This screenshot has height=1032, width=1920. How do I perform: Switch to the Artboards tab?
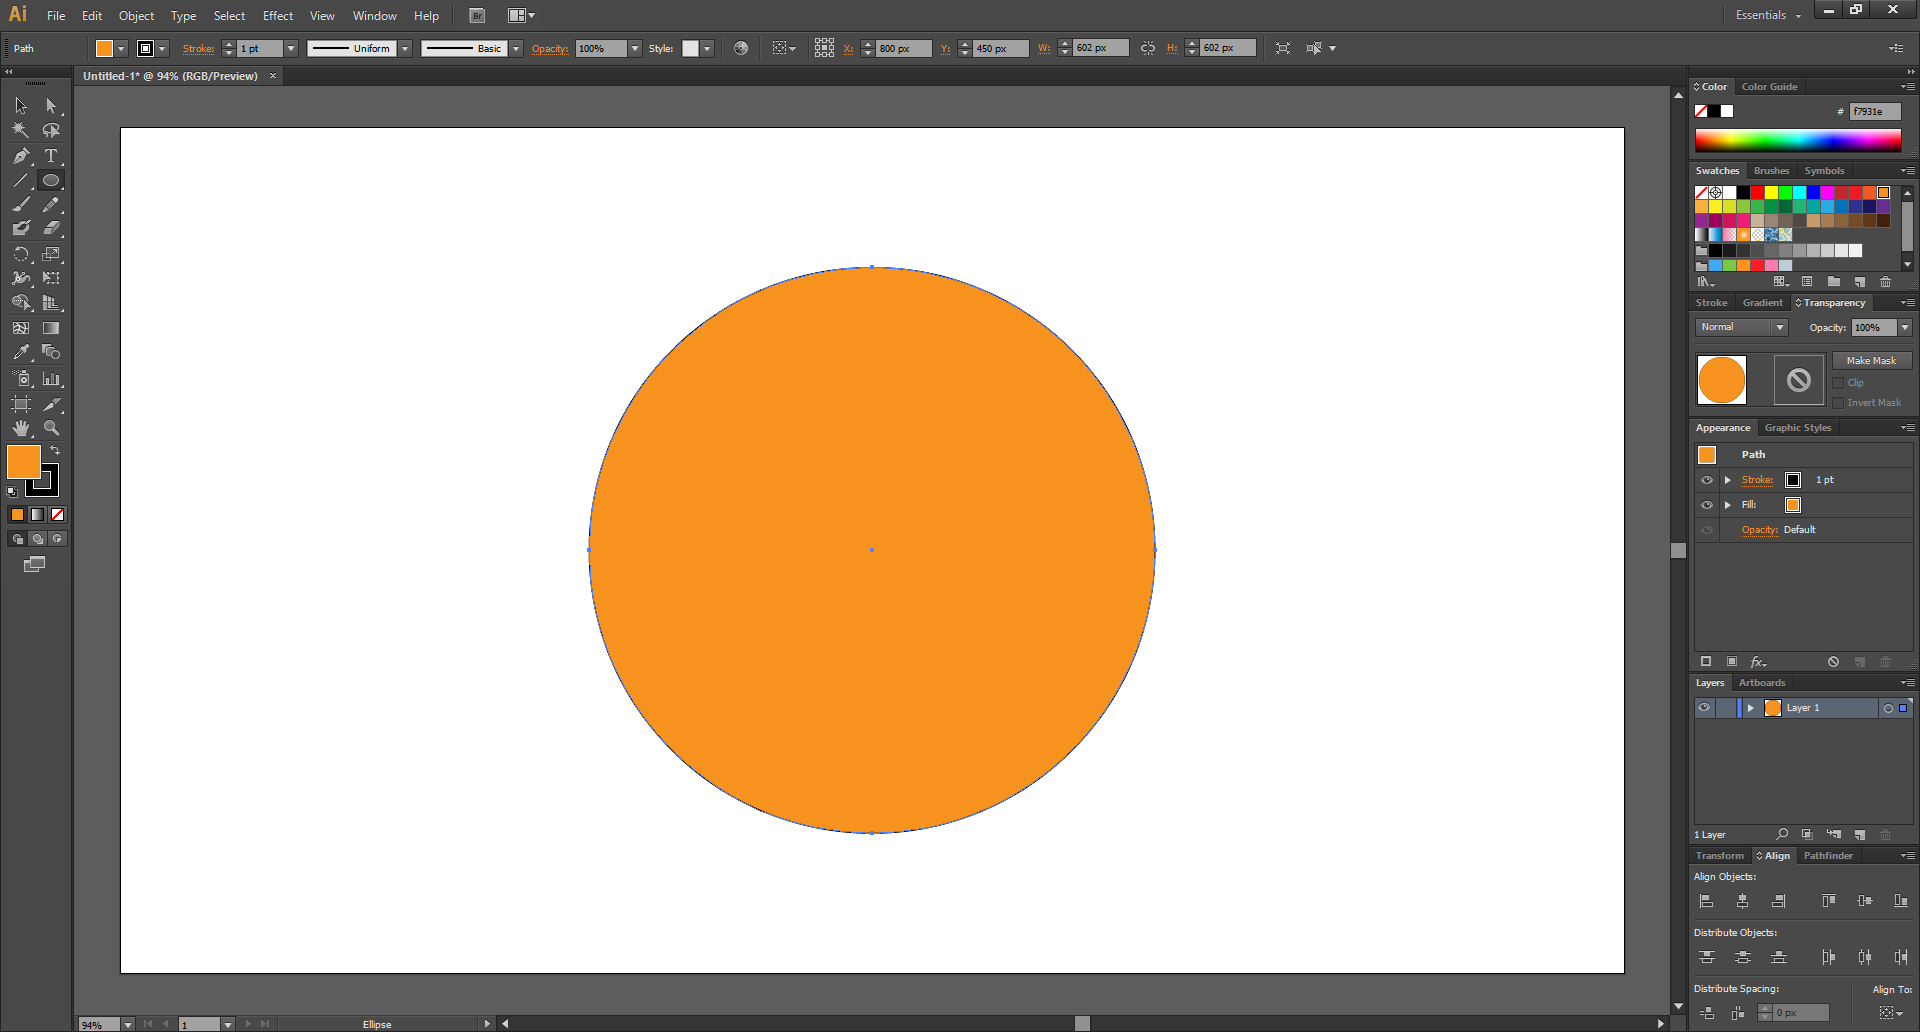tap(1762, 683)
